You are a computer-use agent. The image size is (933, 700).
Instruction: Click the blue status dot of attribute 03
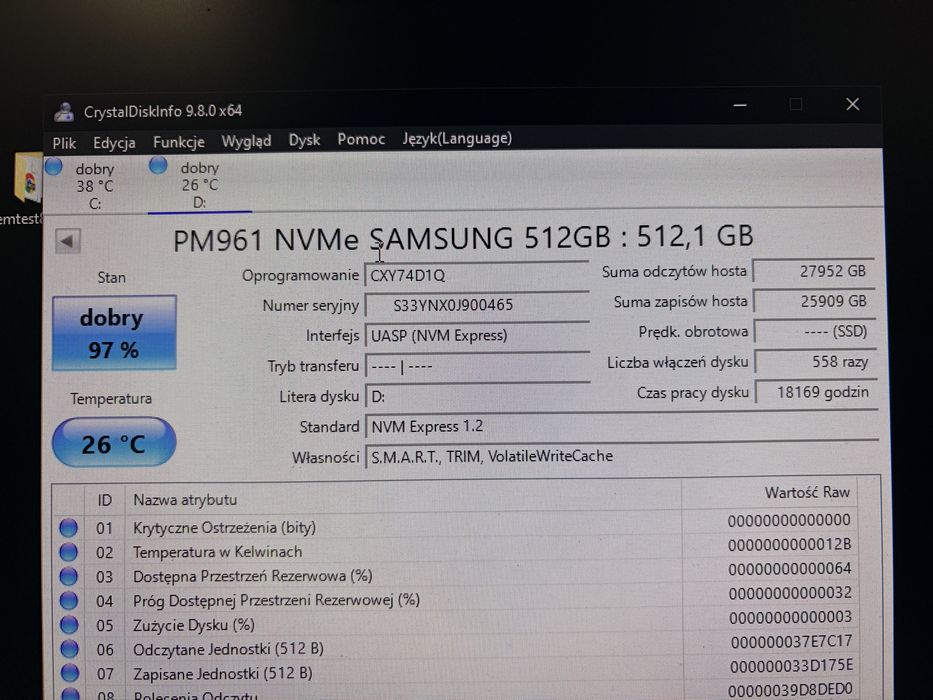pyautogui.click(x=68, y=576)
